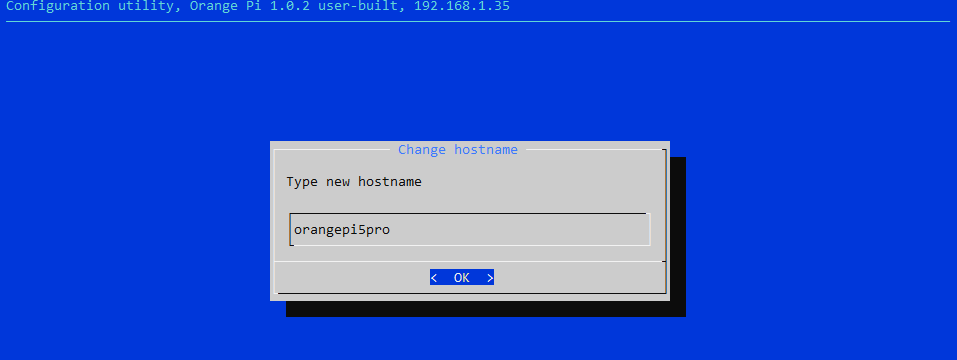Click the 'Change hostname' dialog title

point(458,149)
